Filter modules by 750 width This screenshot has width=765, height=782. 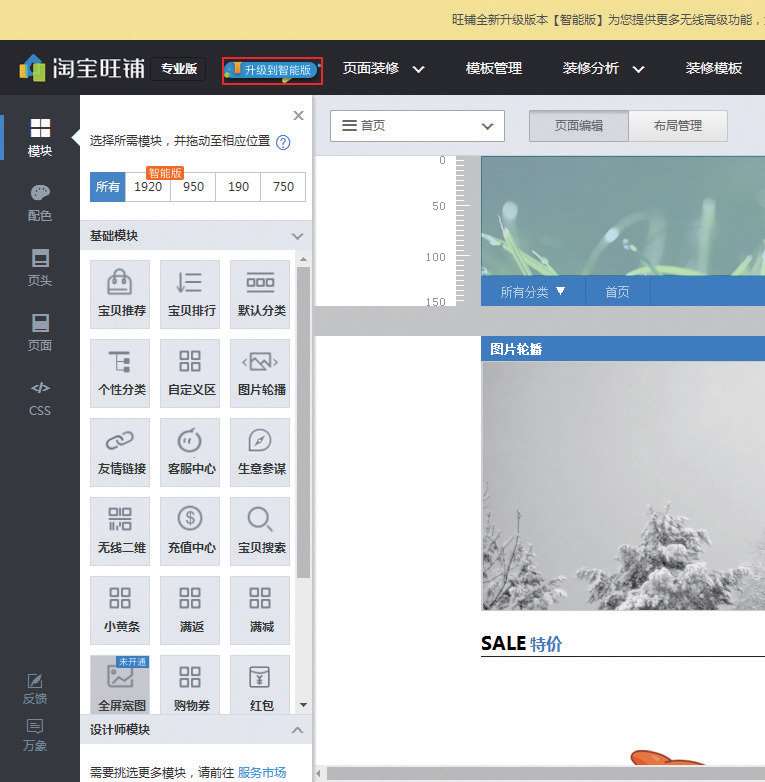(283, 187)
